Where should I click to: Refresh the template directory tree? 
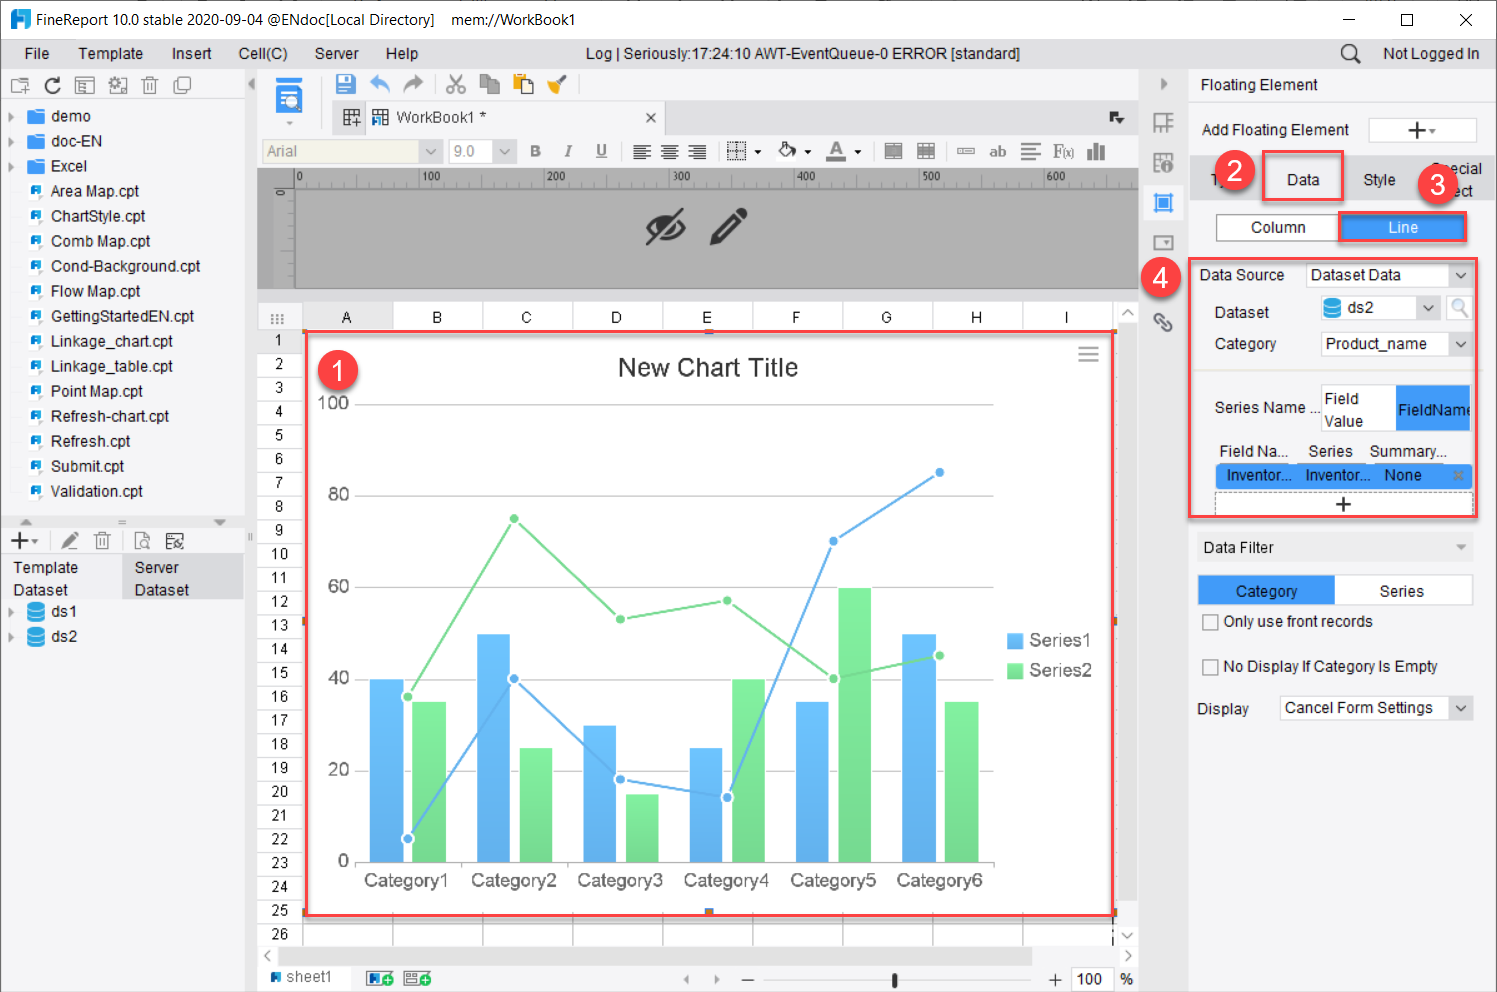[x=52, y=84]
